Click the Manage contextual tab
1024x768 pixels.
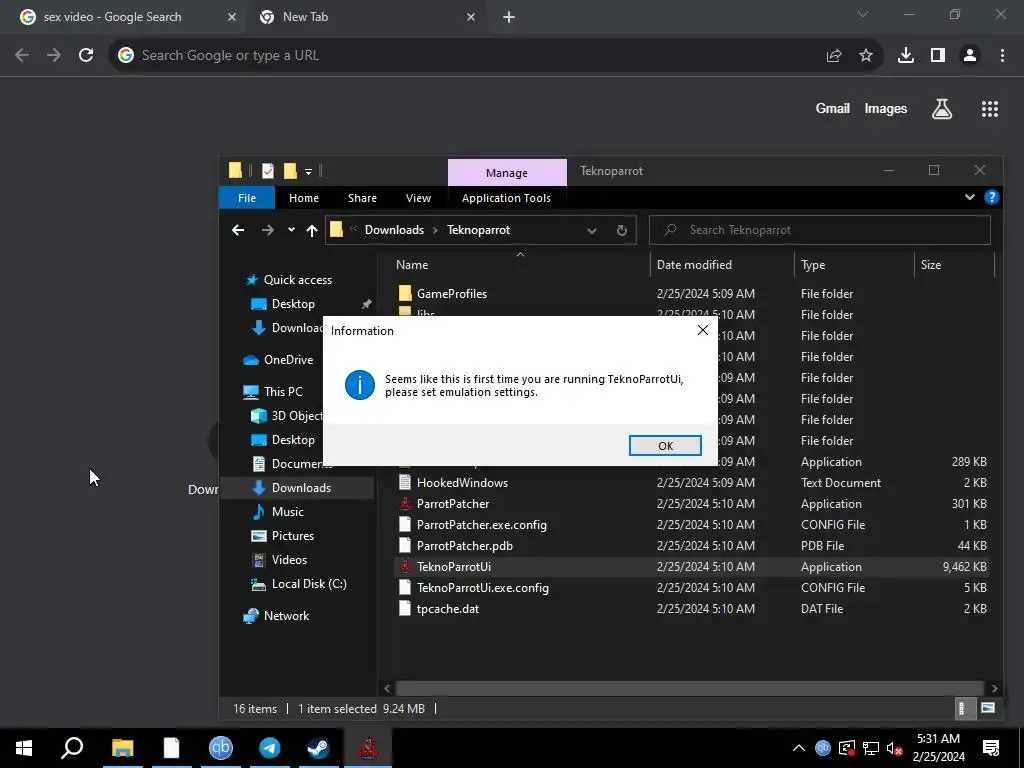[x=507, y=173]
